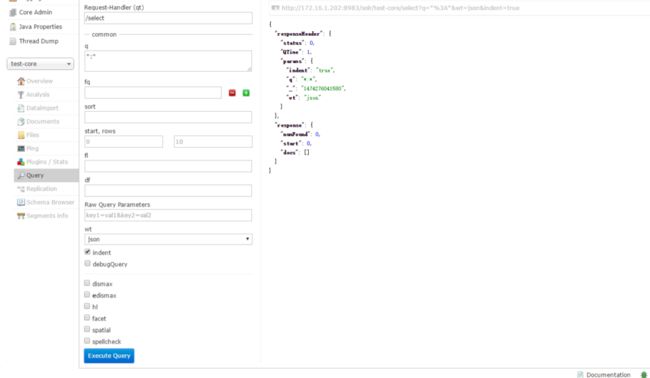The image size is (650, 378).
Task: Go to the Dataimport section
Action: pos(42,108)
